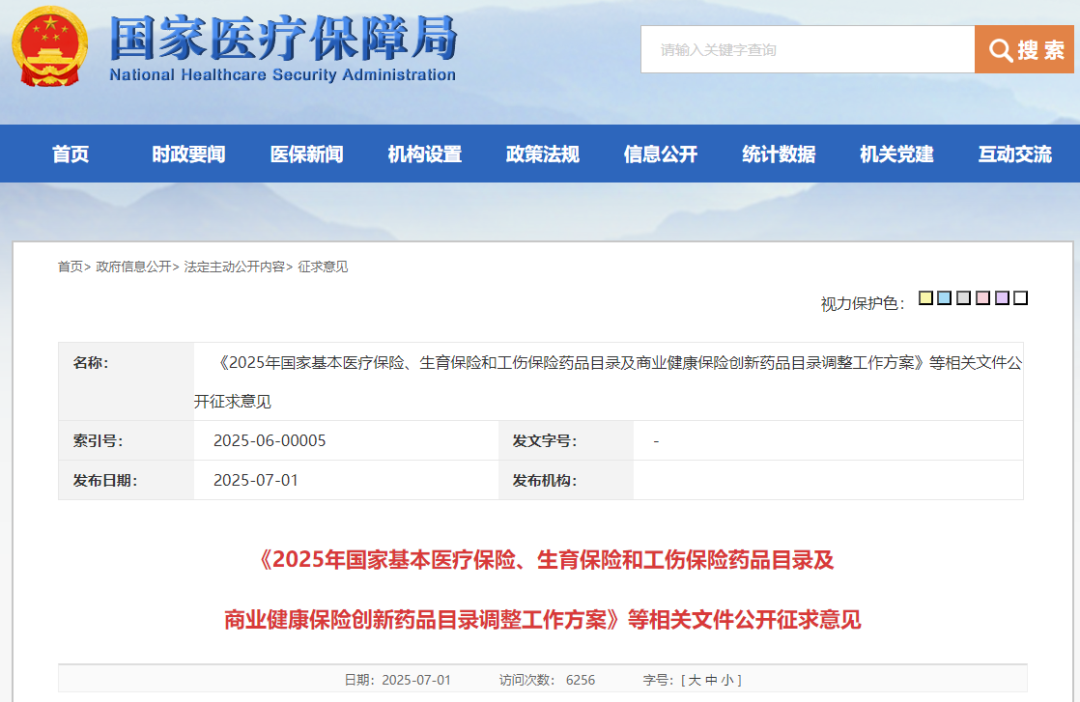Open the 信息公开 section

[x=660, y=154]
